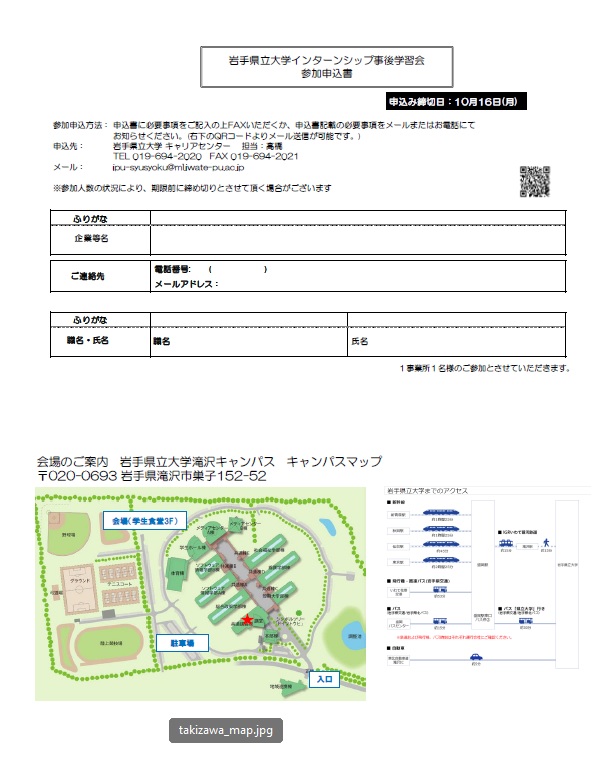615x769 pixels.
Task: Click the 岩手県立大学までのアクセス heading
Action: point(427,491)
